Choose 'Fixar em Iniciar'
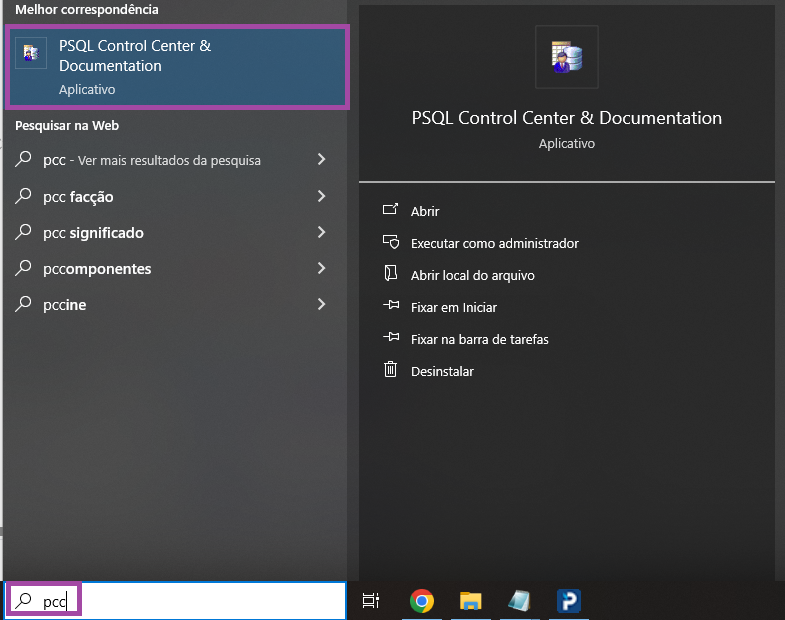The width and height of the screenshot is (785, 620). 454,307
